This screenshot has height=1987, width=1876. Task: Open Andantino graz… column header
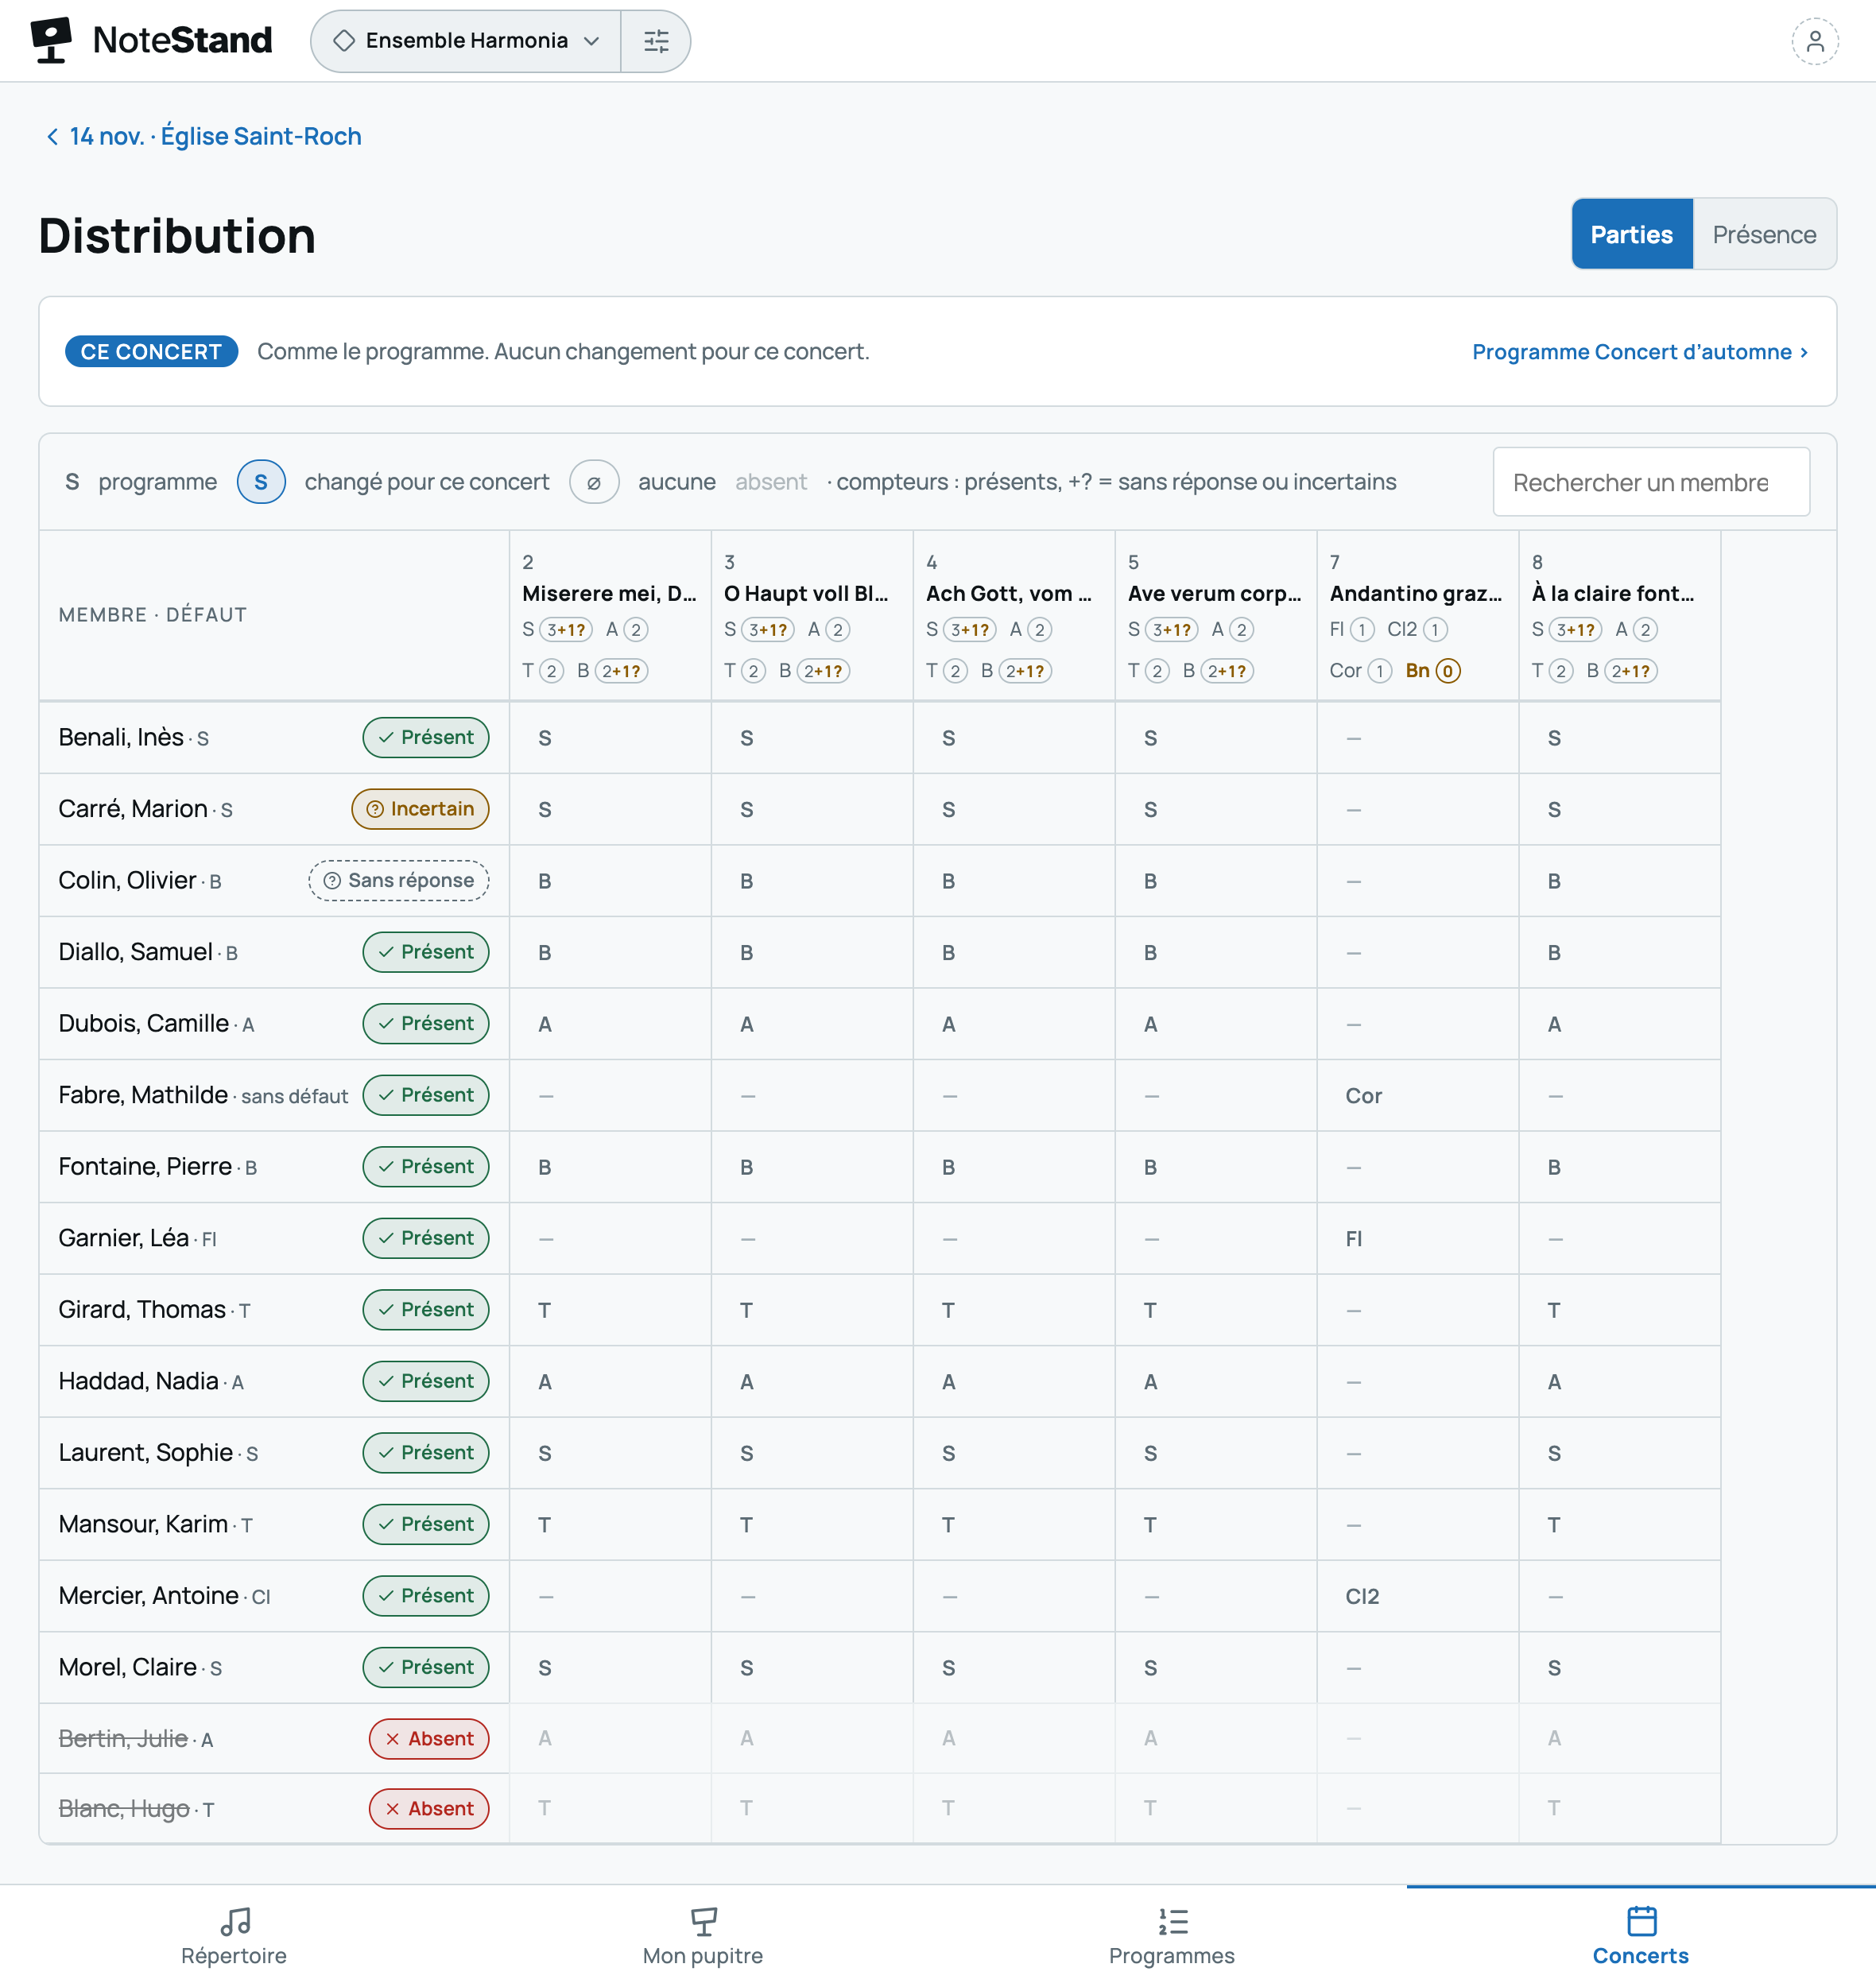pos(1418,615)
